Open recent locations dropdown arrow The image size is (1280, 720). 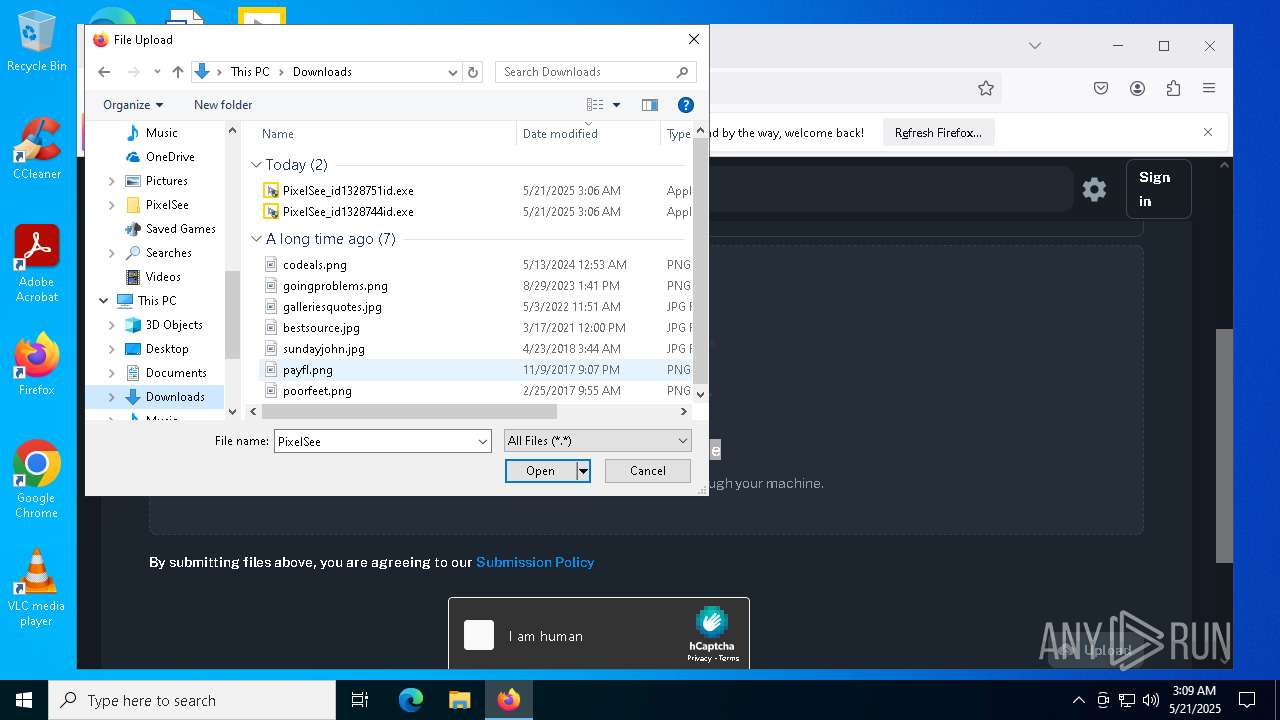[x=157, y=72]
